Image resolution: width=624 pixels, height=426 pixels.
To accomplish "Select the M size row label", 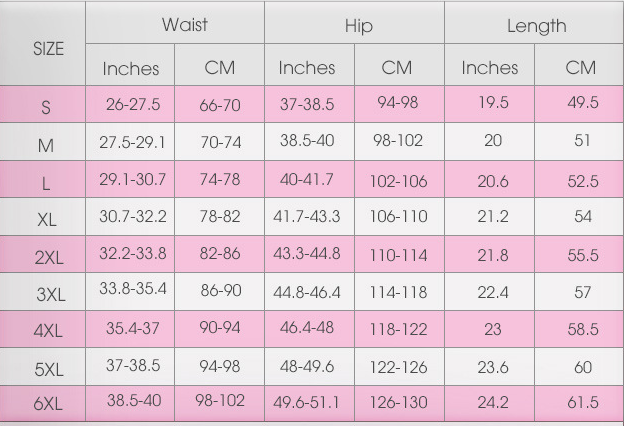I will [x=46, y=145].
